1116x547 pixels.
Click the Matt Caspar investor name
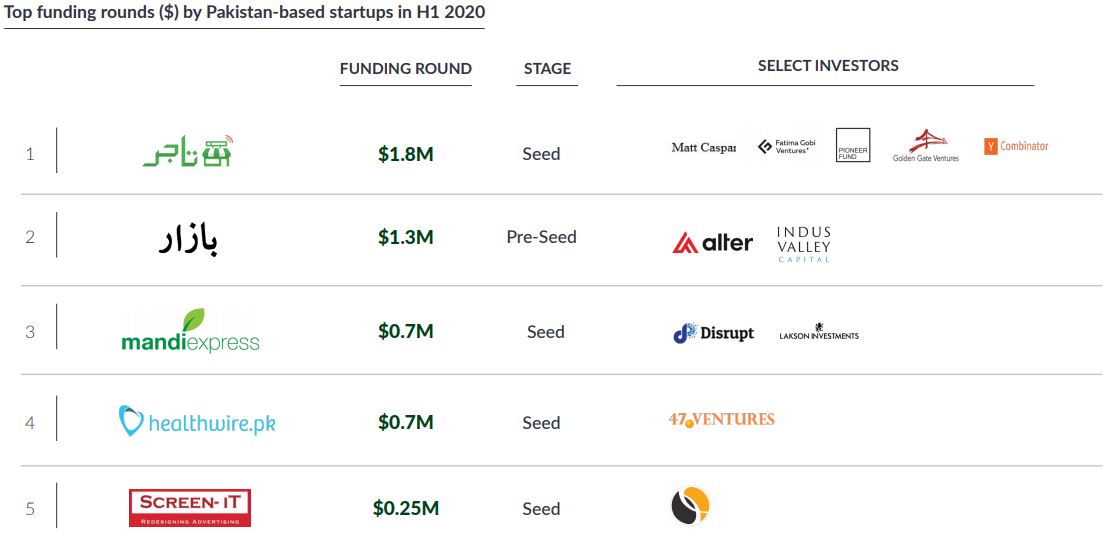click(x=703, y=147)
